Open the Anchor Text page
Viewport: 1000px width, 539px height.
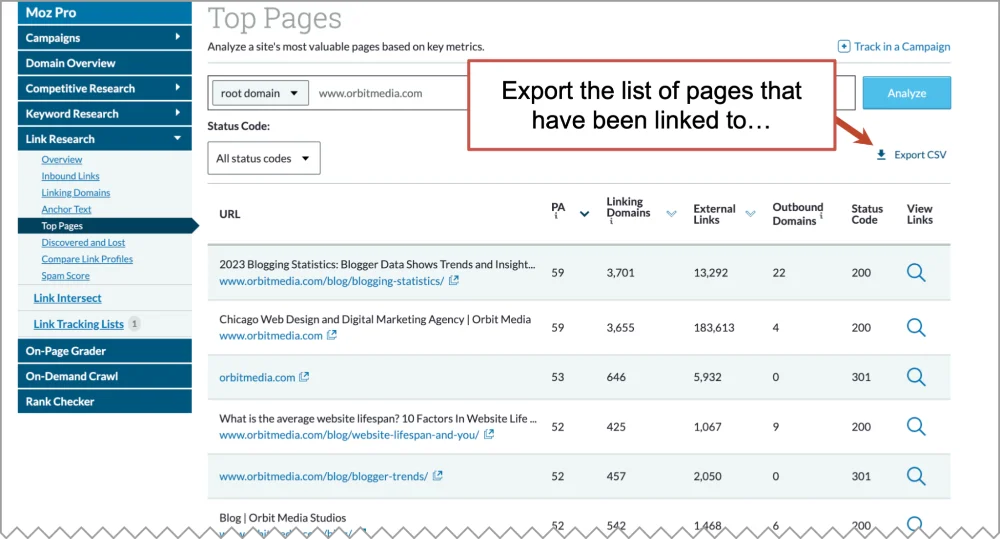pos(66,209)
